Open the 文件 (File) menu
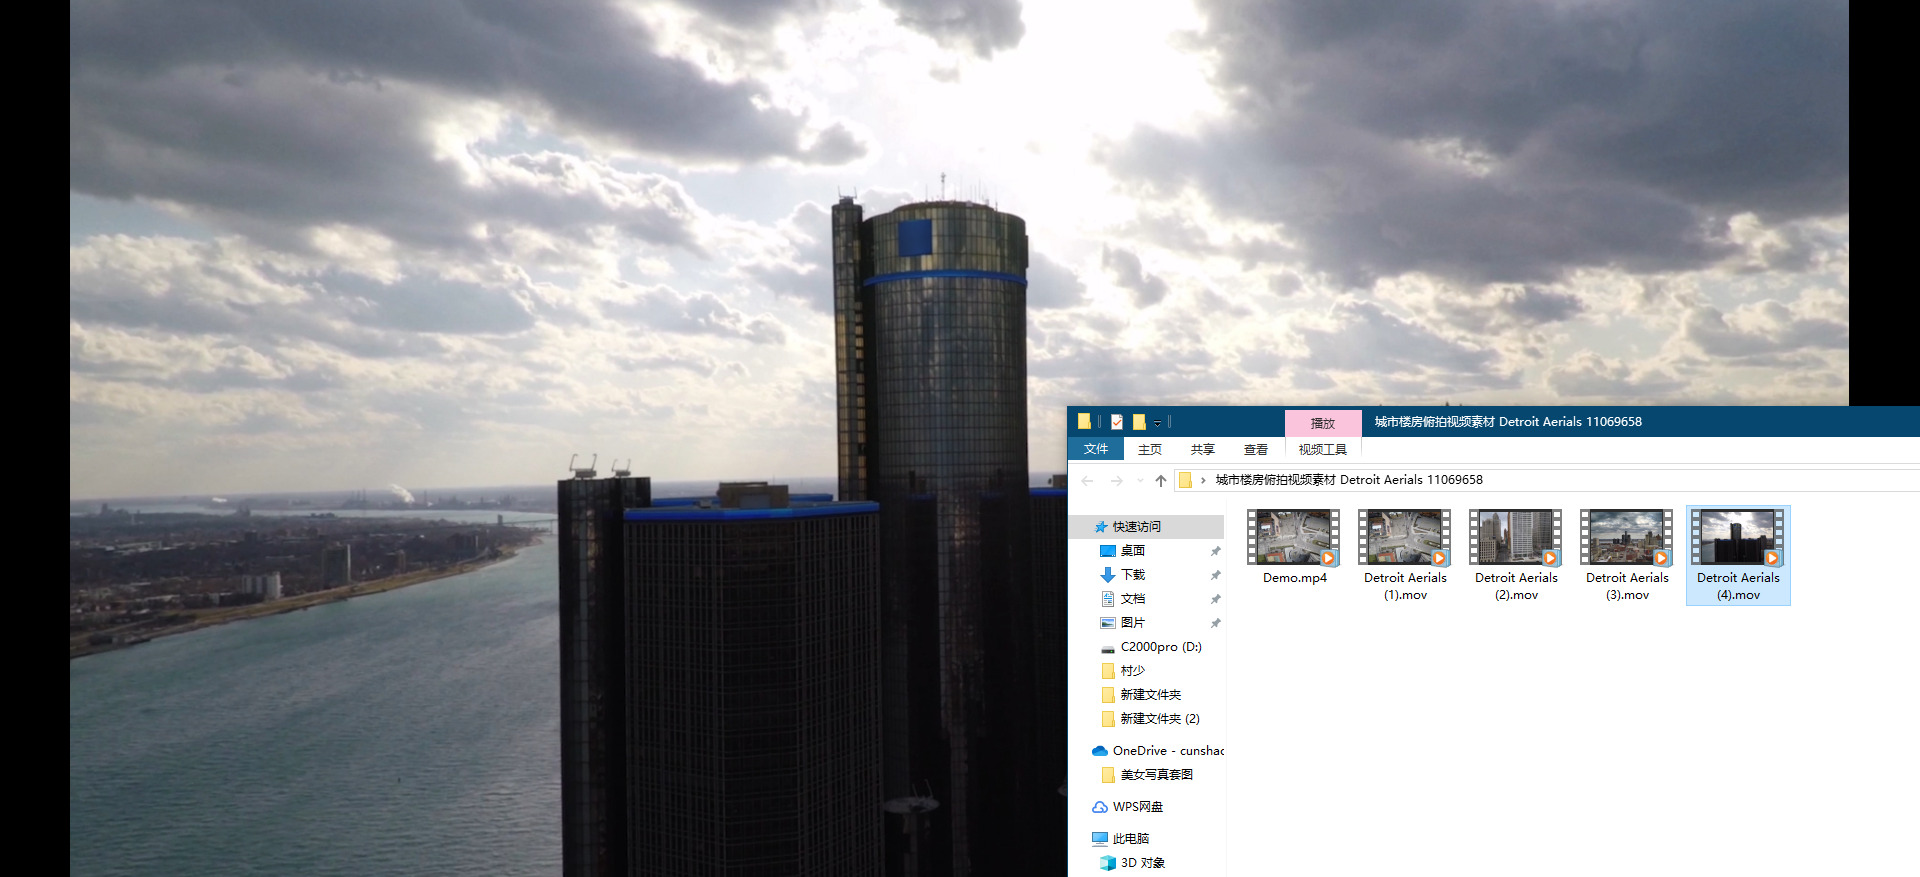The image size is (1920, 877). tap(1096, 450)
